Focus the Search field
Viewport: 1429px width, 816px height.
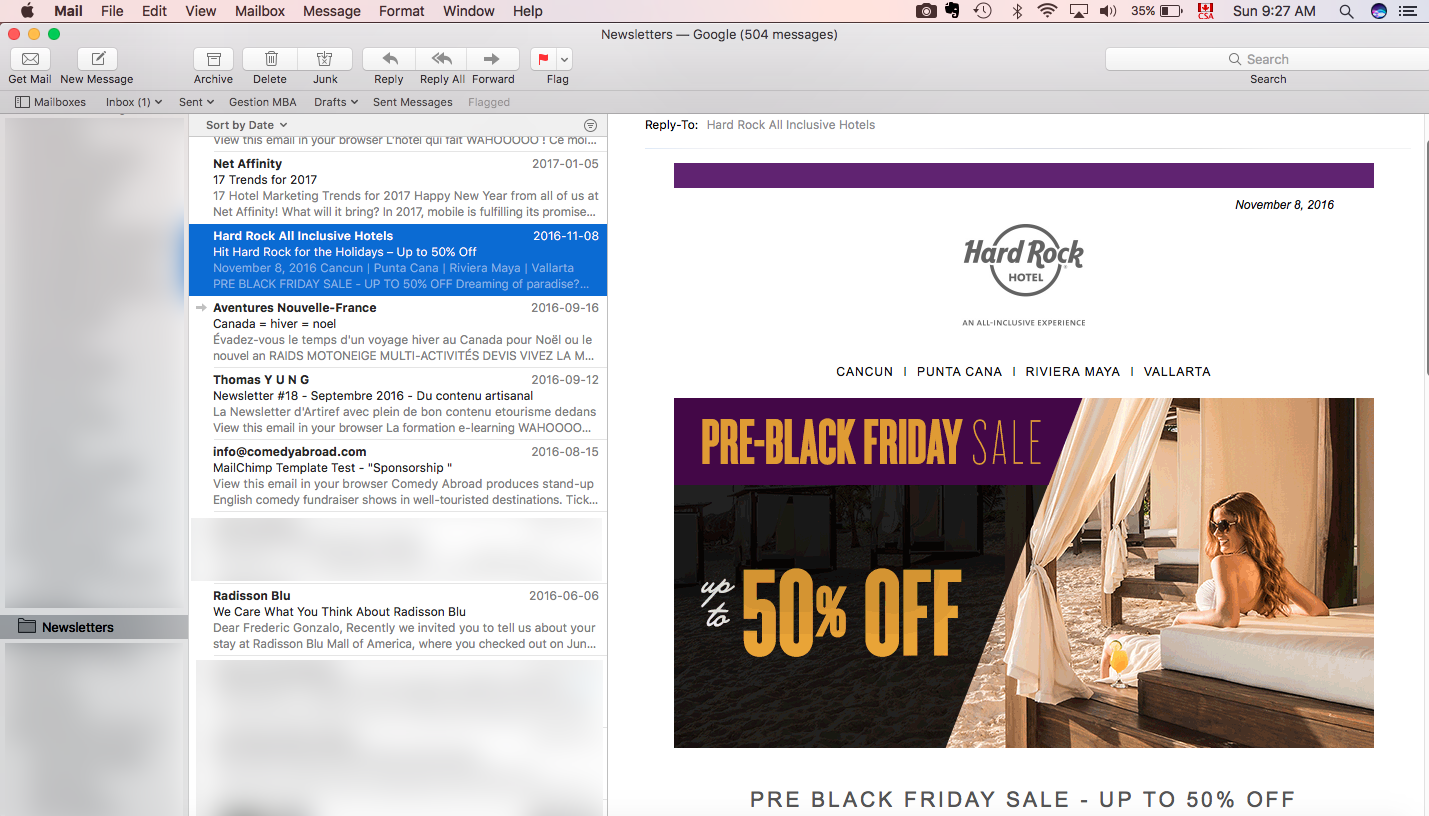pos(1267,59)
